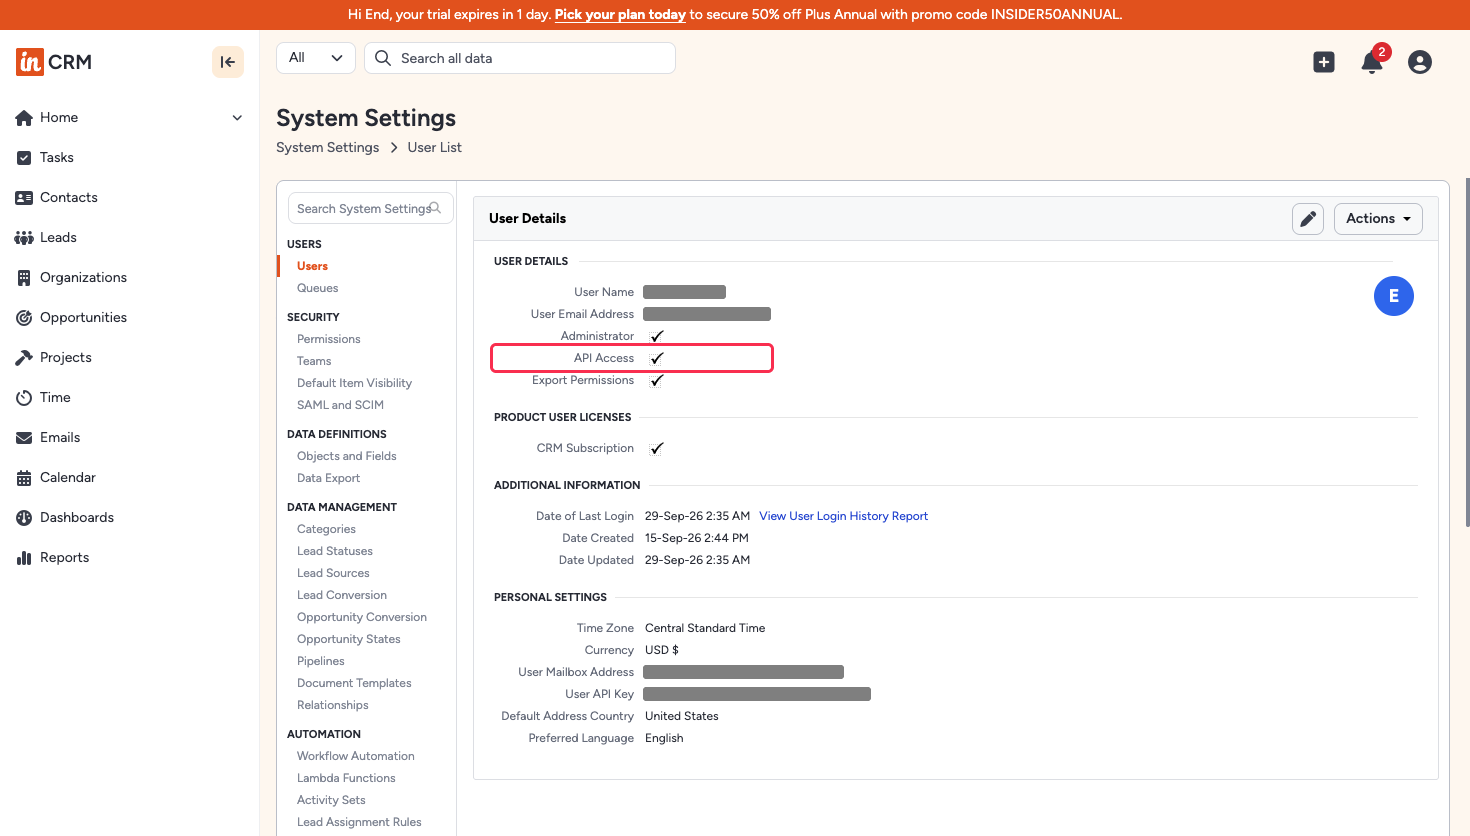Click the Reports bar chart icon
This screenshot has width=1470, height=836.
coord(24,558)
